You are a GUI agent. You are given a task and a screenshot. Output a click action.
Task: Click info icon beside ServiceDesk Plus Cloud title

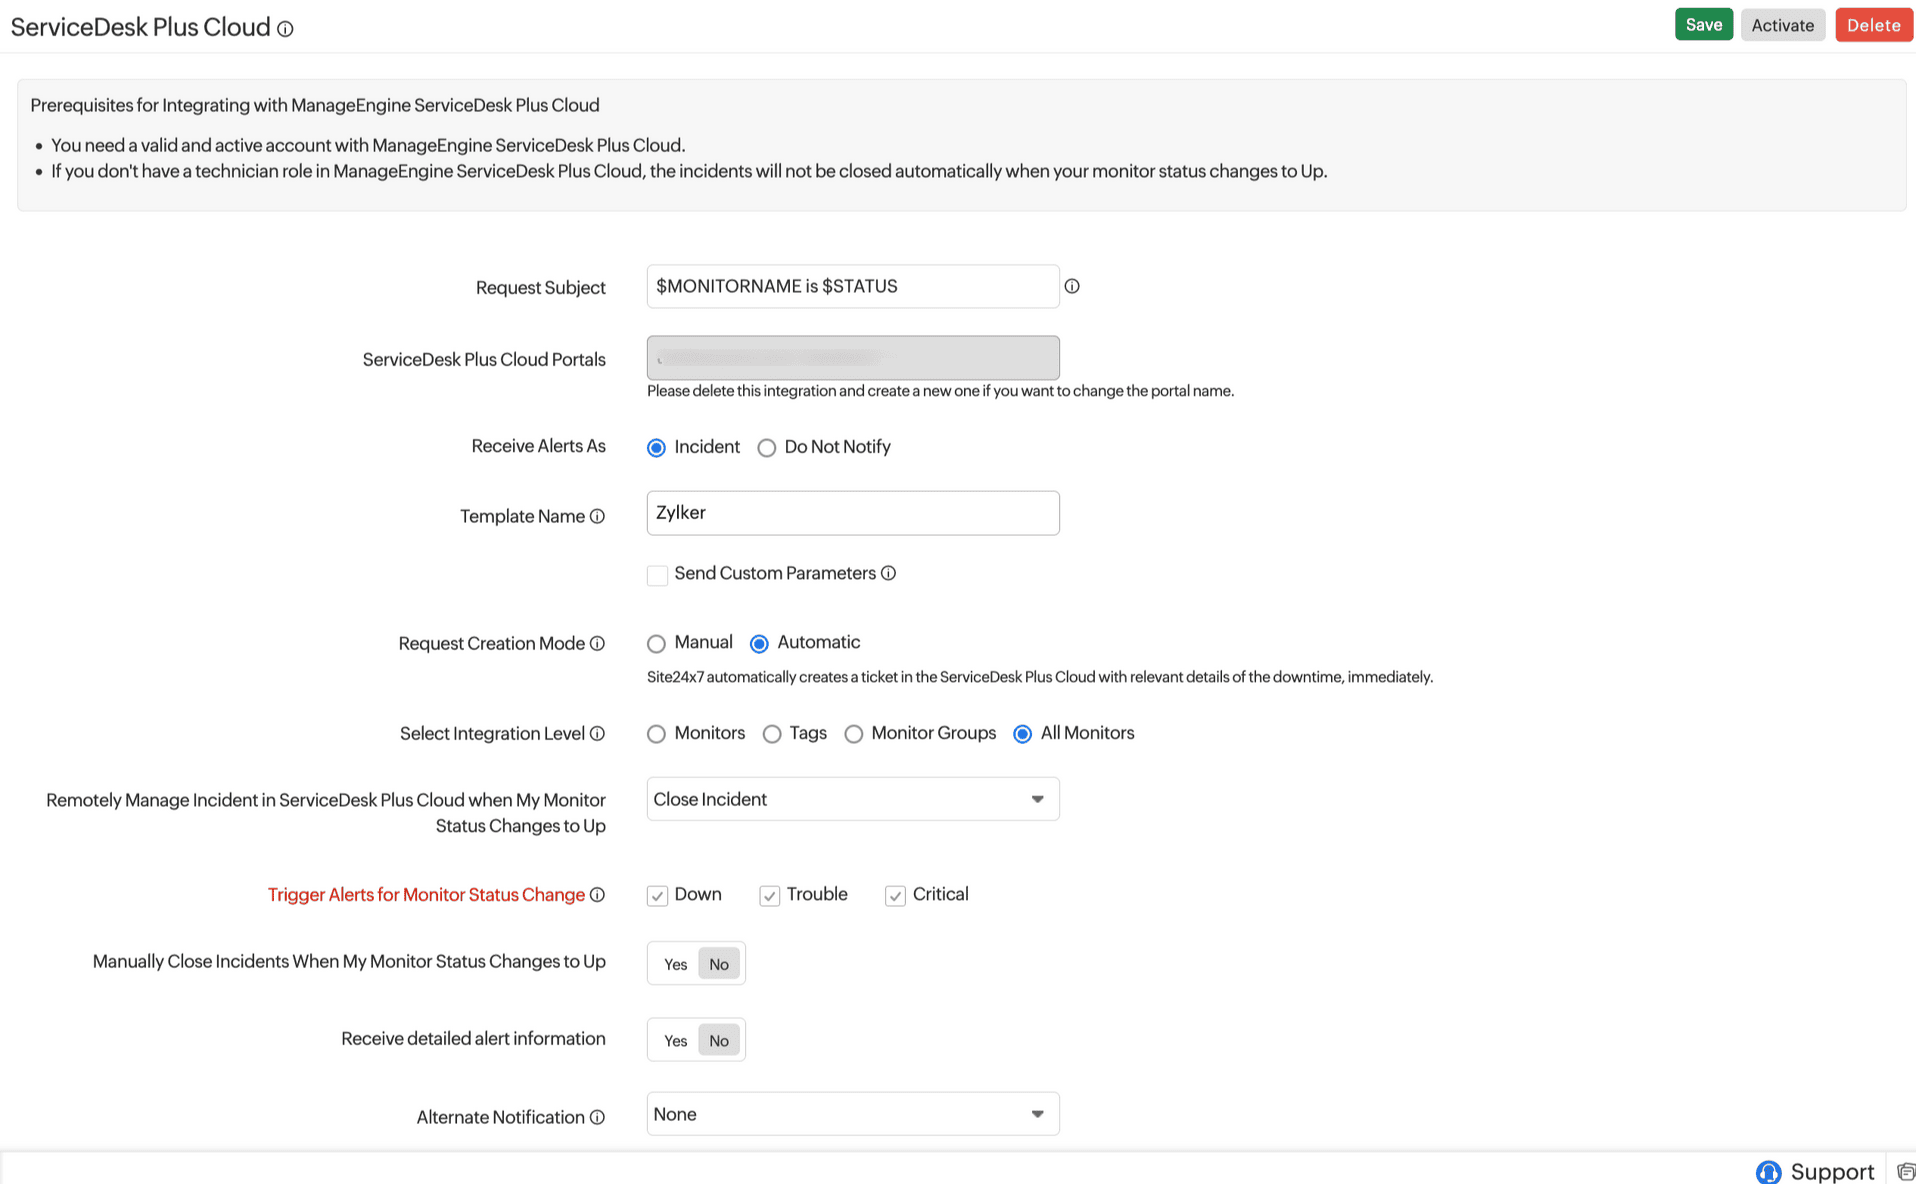tap(285, 29)
